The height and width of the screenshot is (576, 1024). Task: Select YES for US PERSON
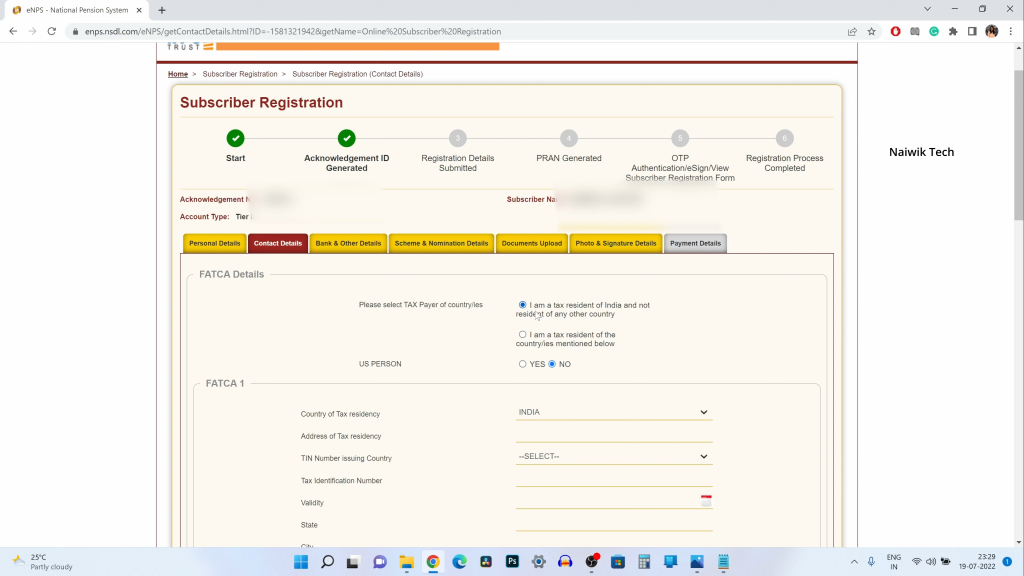522,364
